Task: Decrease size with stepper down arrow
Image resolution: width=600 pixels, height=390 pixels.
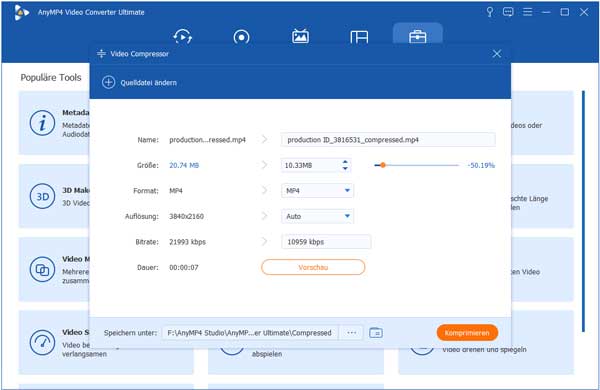Action: (x=345, y=168)
